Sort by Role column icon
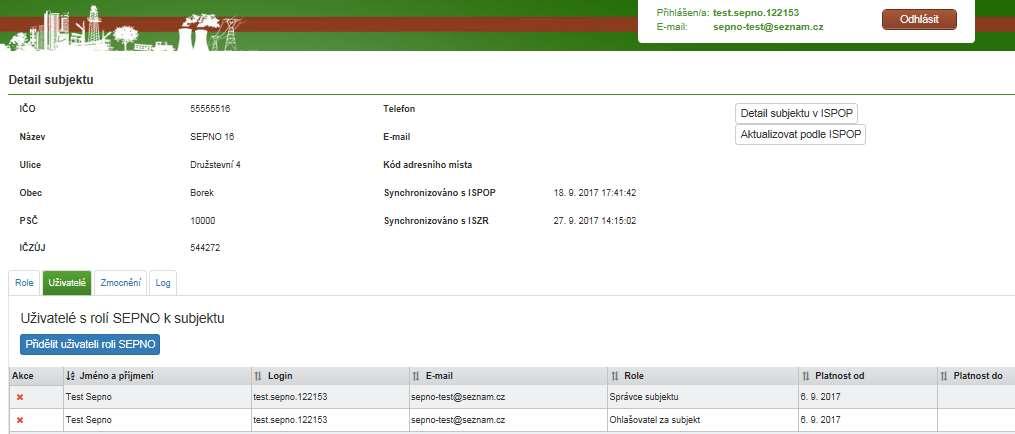This screenshot has height=434, width=1015. click(x=615, y=376)
